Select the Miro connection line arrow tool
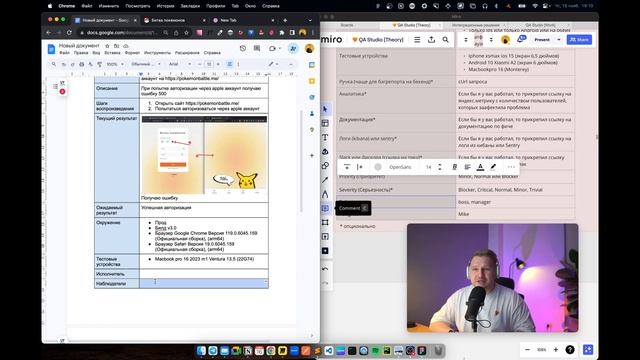This screenshot has height=360, width=640. click(x=325, y=180)
